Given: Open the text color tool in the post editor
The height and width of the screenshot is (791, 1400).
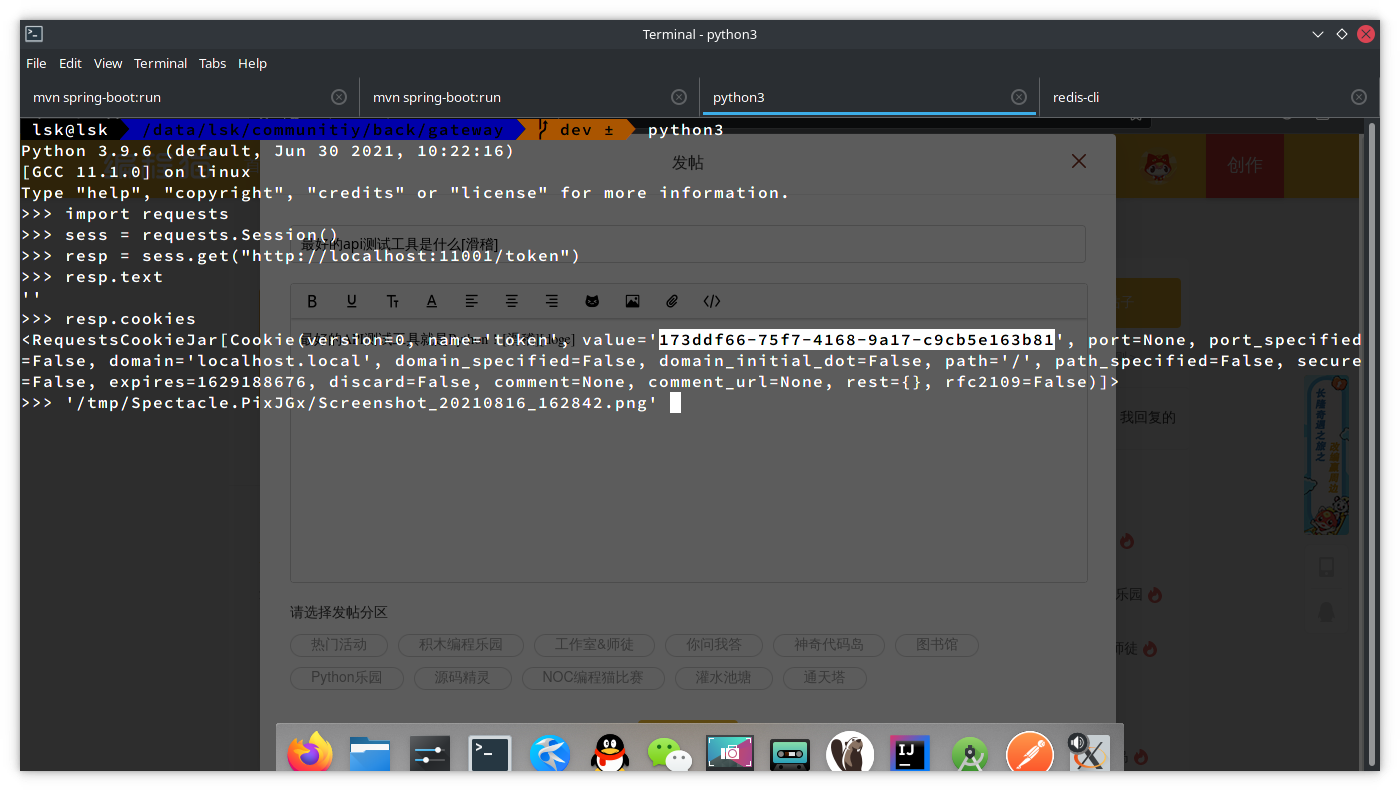Looking at the screenshot, I should tap(432, 301).
